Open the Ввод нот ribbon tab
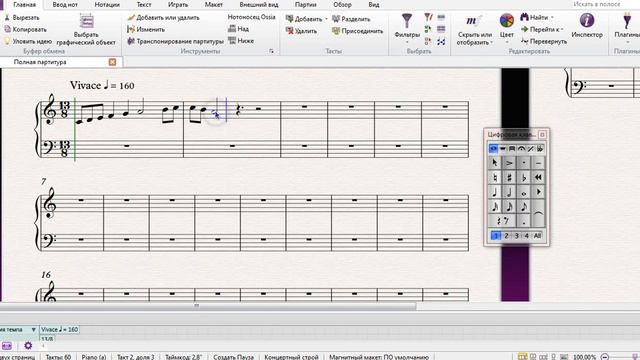The width and height of the screenshot is (640, 360). [x=65, y=4]
